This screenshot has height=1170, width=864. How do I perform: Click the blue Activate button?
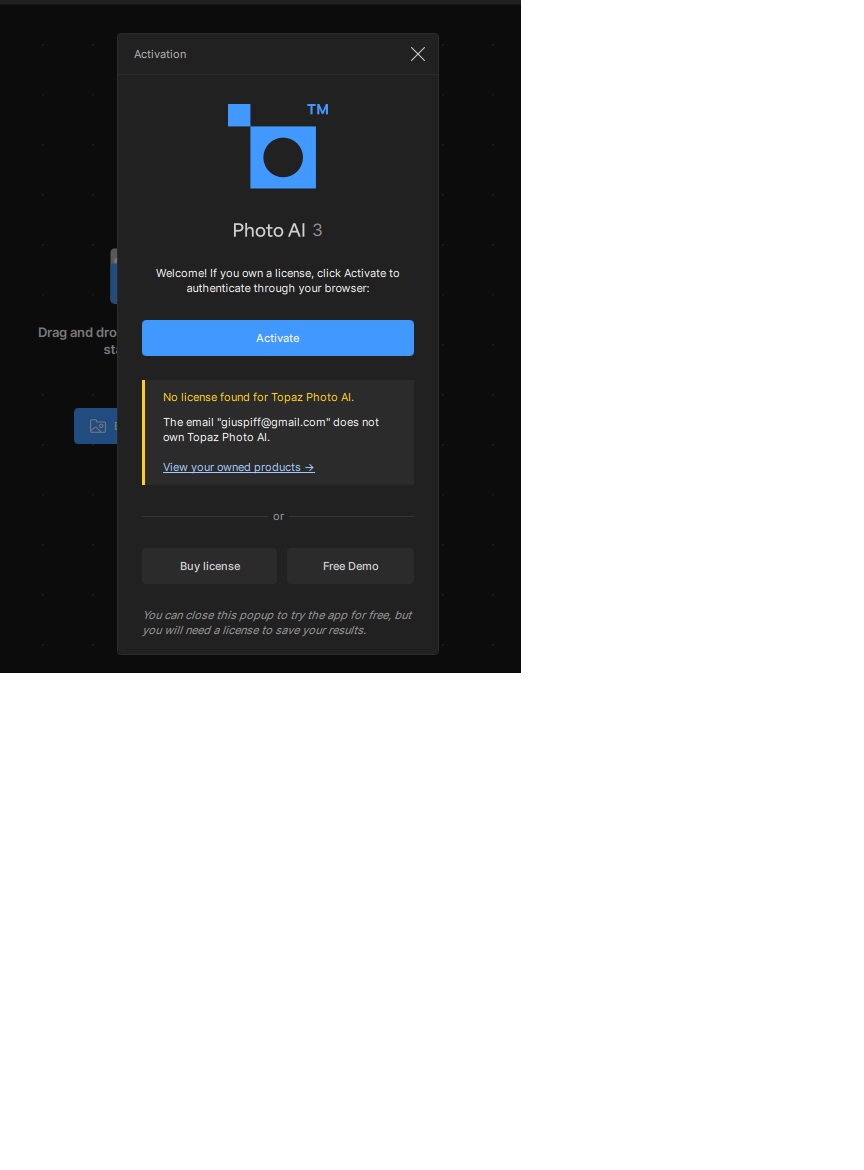click(278, 338)
